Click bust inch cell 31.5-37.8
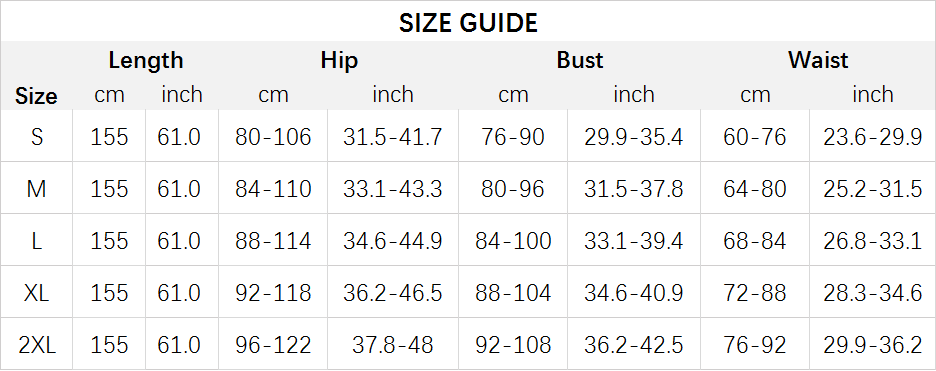 tap(633, 189)
